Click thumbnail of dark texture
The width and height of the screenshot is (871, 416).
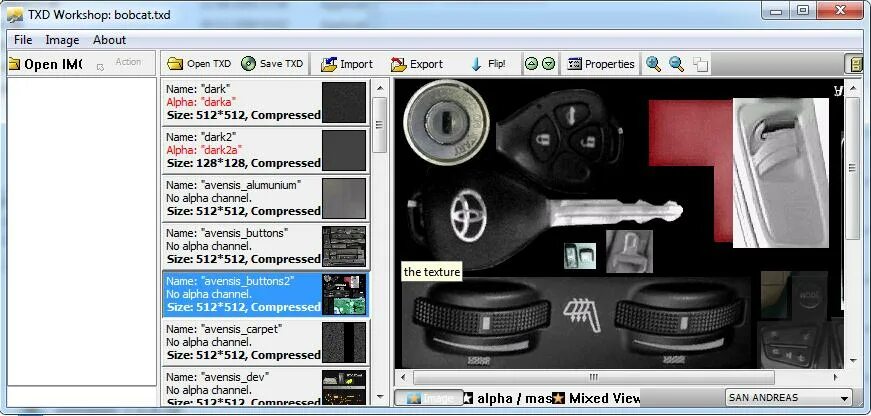[344, 102]
